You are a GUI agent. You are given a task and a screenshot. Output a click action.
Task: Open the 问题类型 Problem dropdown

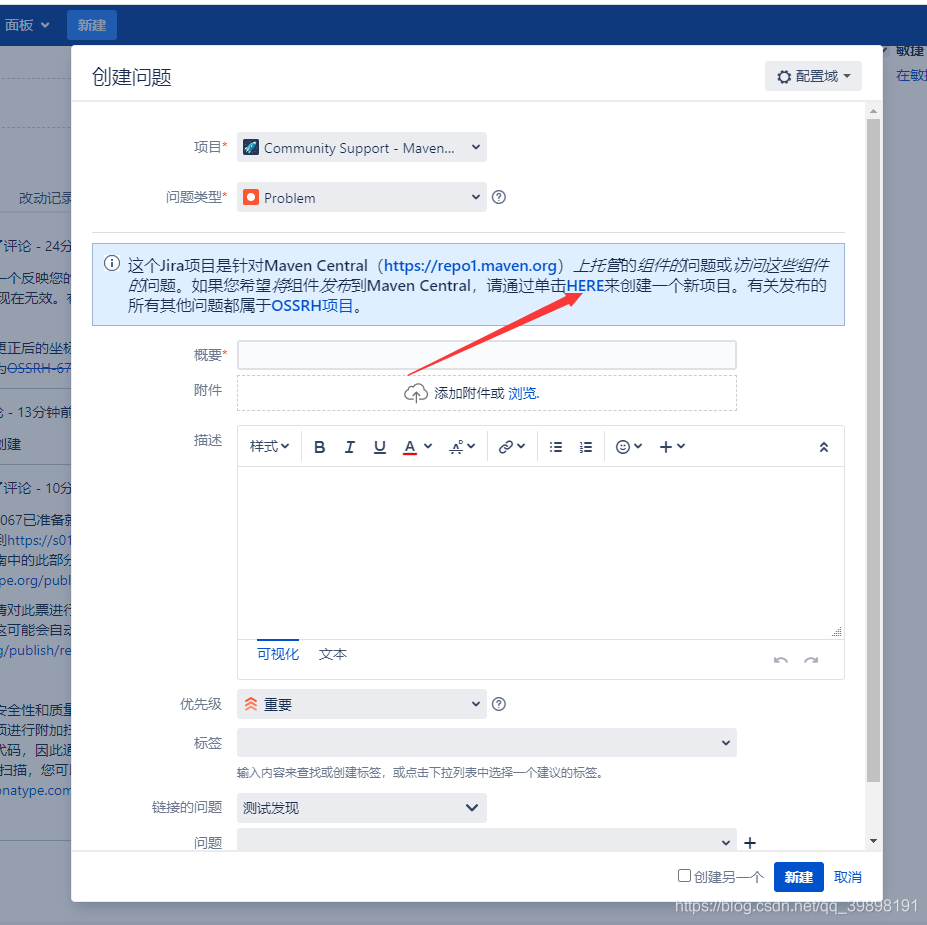(x=362, y=197)
